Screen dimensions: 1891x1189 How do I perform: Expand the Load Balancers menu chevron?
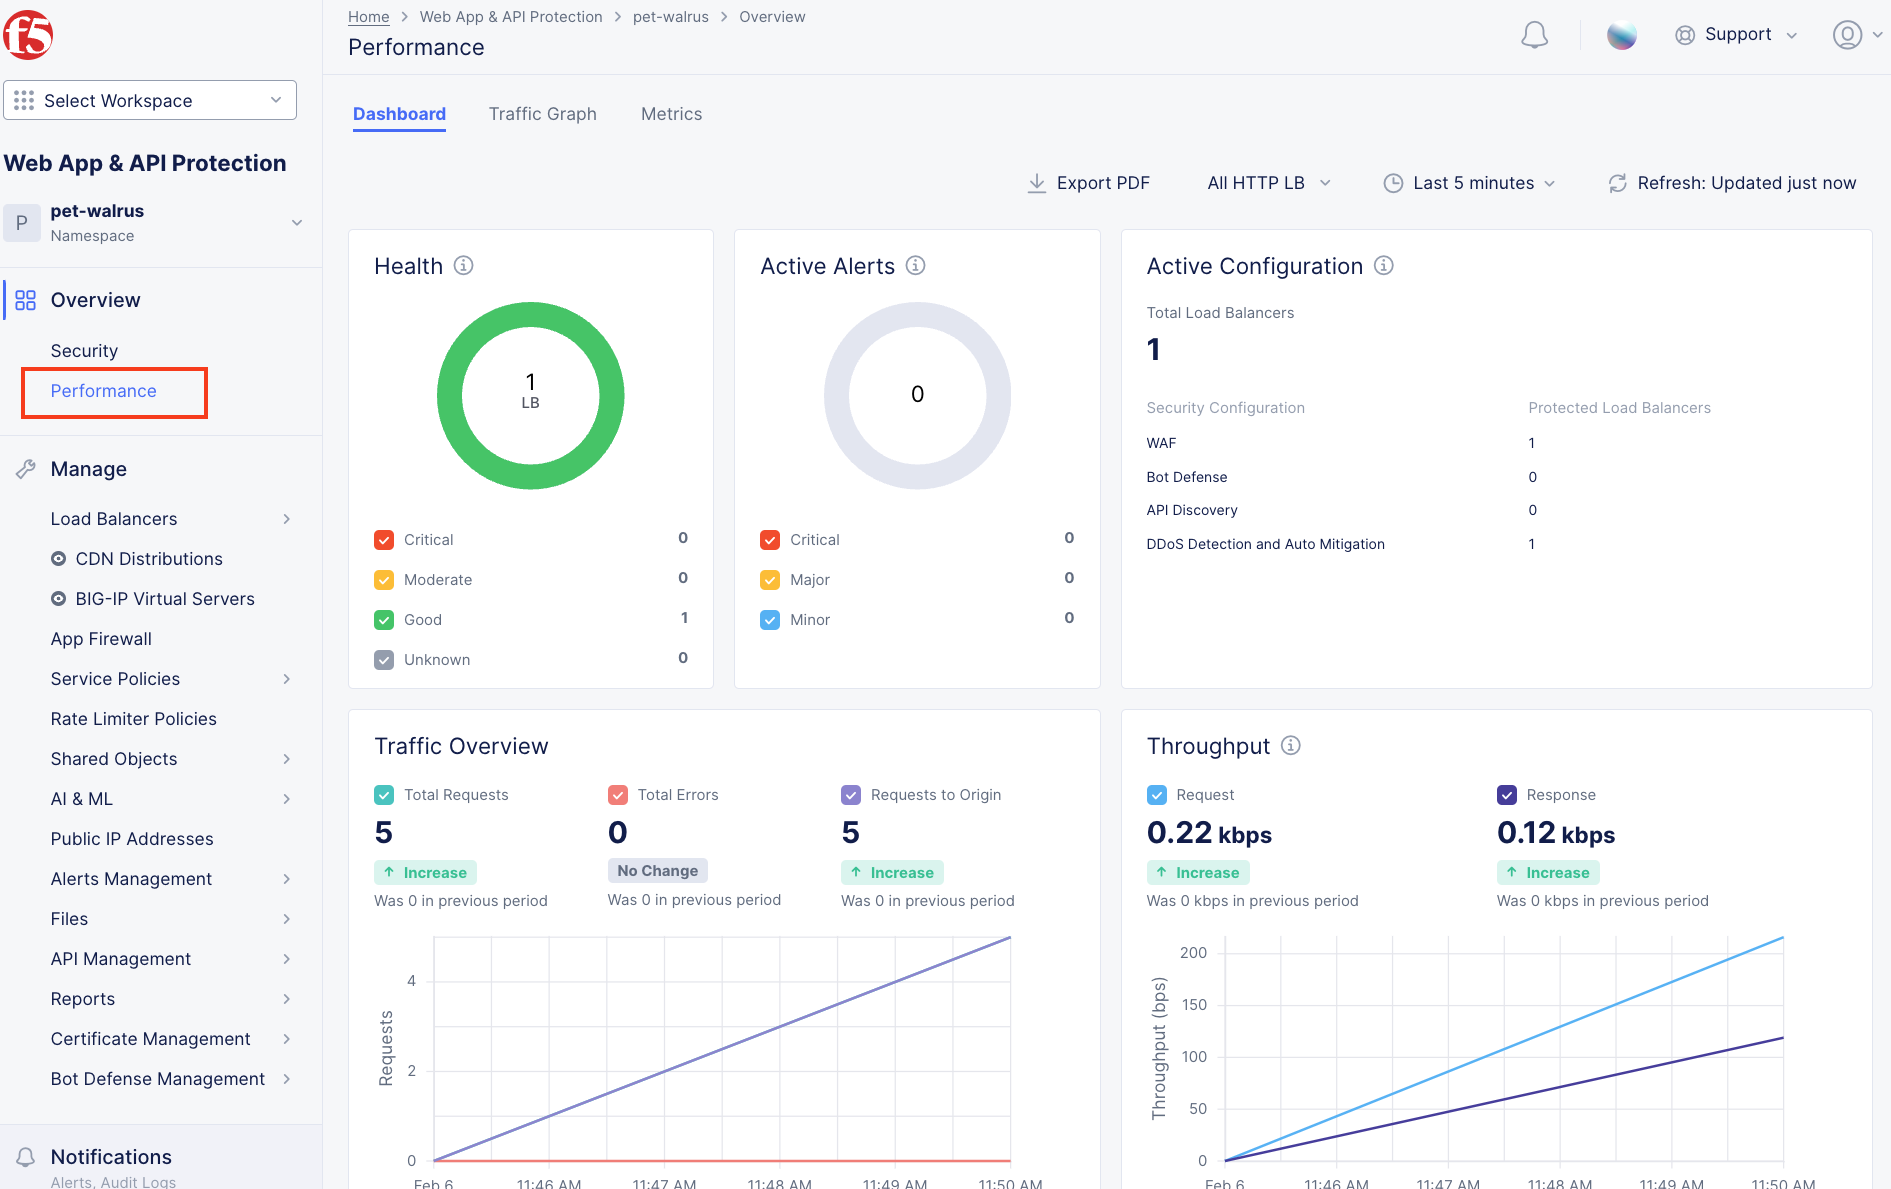click(x=287, y=519)
